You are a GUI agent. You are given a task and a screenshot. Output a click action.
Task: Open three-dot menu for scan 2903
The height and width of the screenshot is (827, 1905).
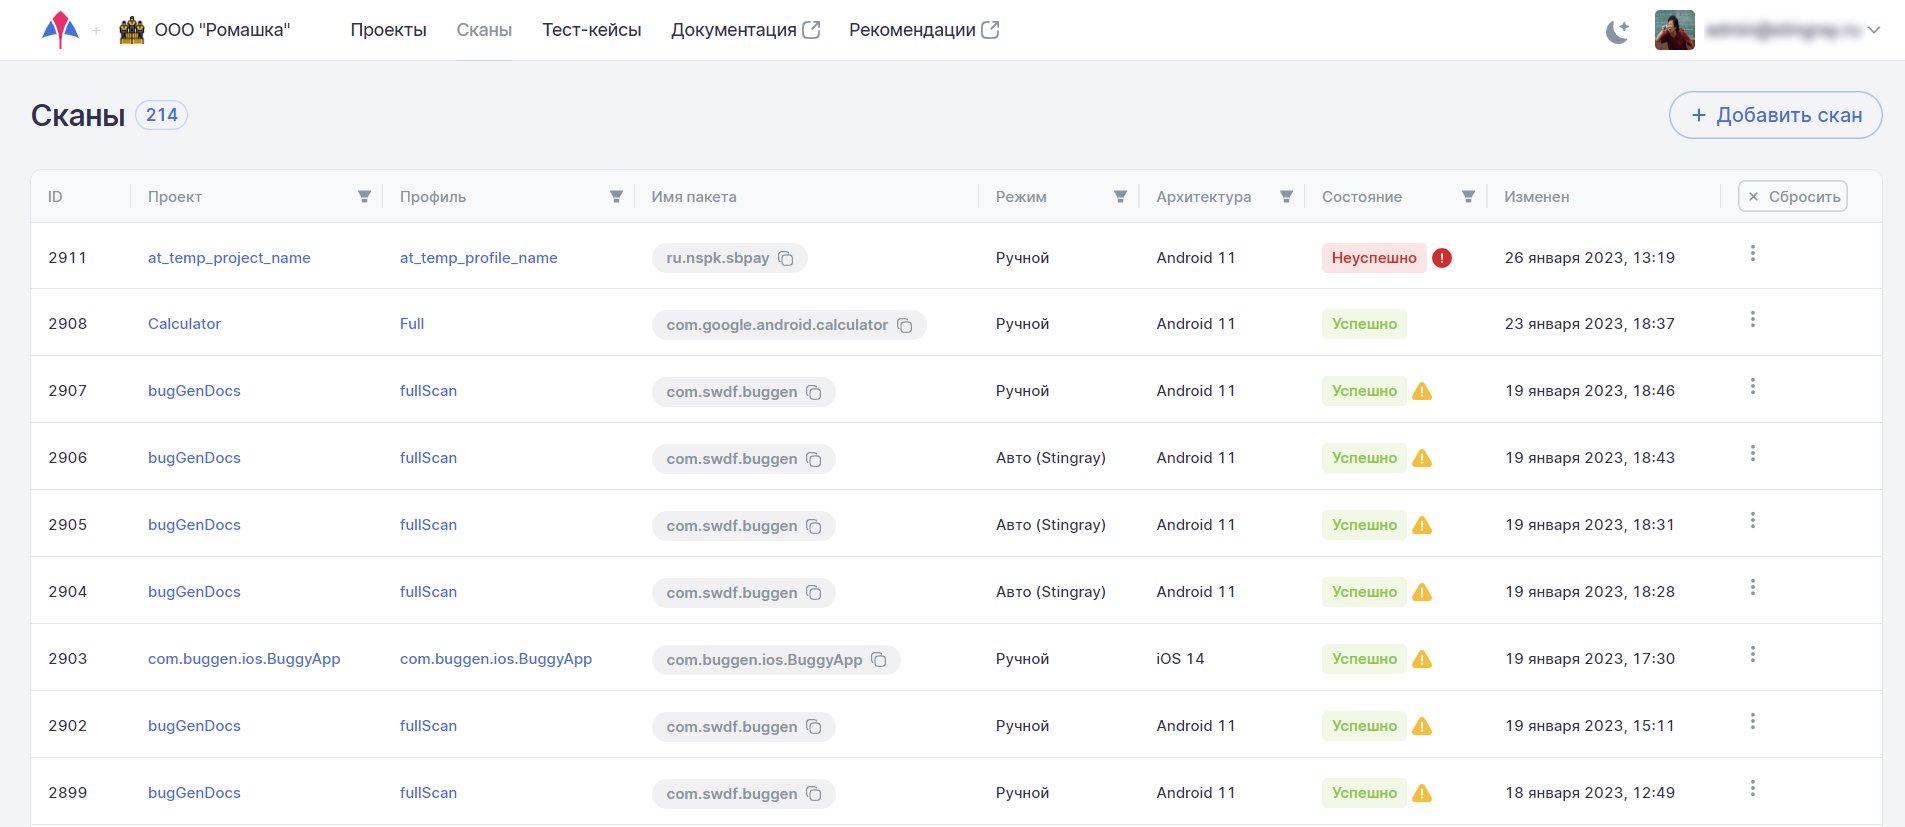click(1752, 655)
